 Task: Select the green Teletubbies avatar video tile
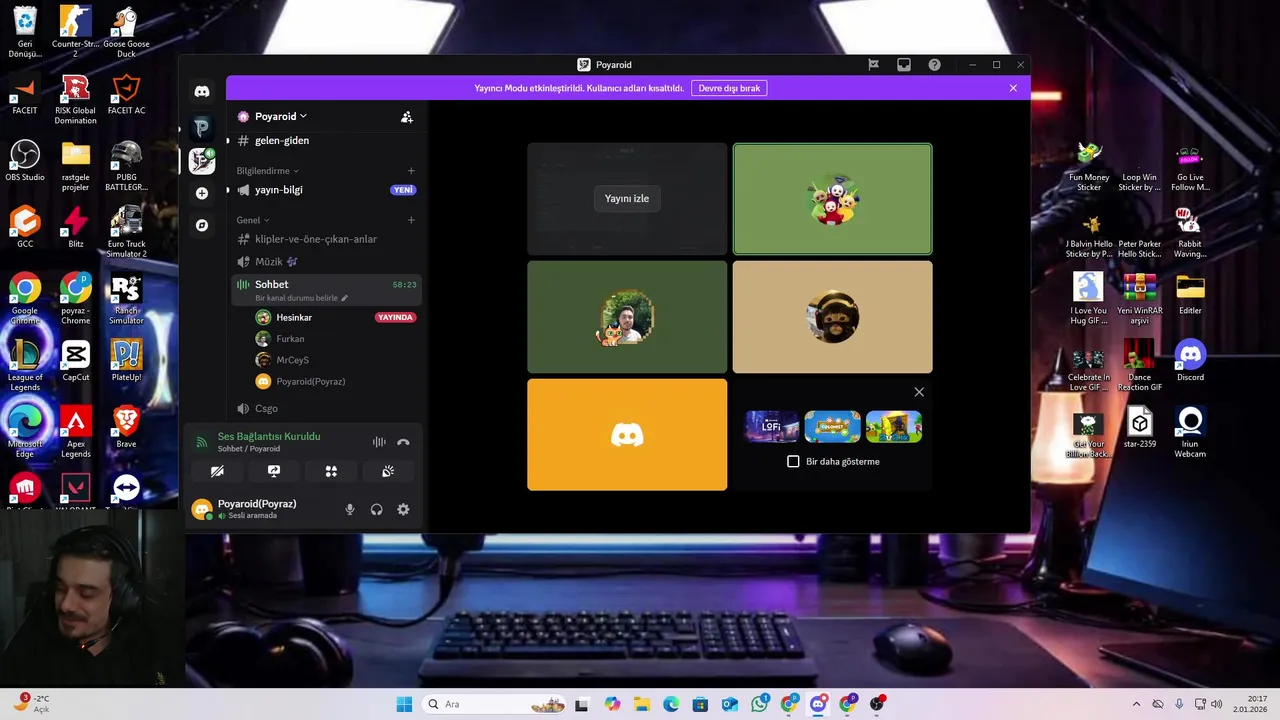click(832, 199)
